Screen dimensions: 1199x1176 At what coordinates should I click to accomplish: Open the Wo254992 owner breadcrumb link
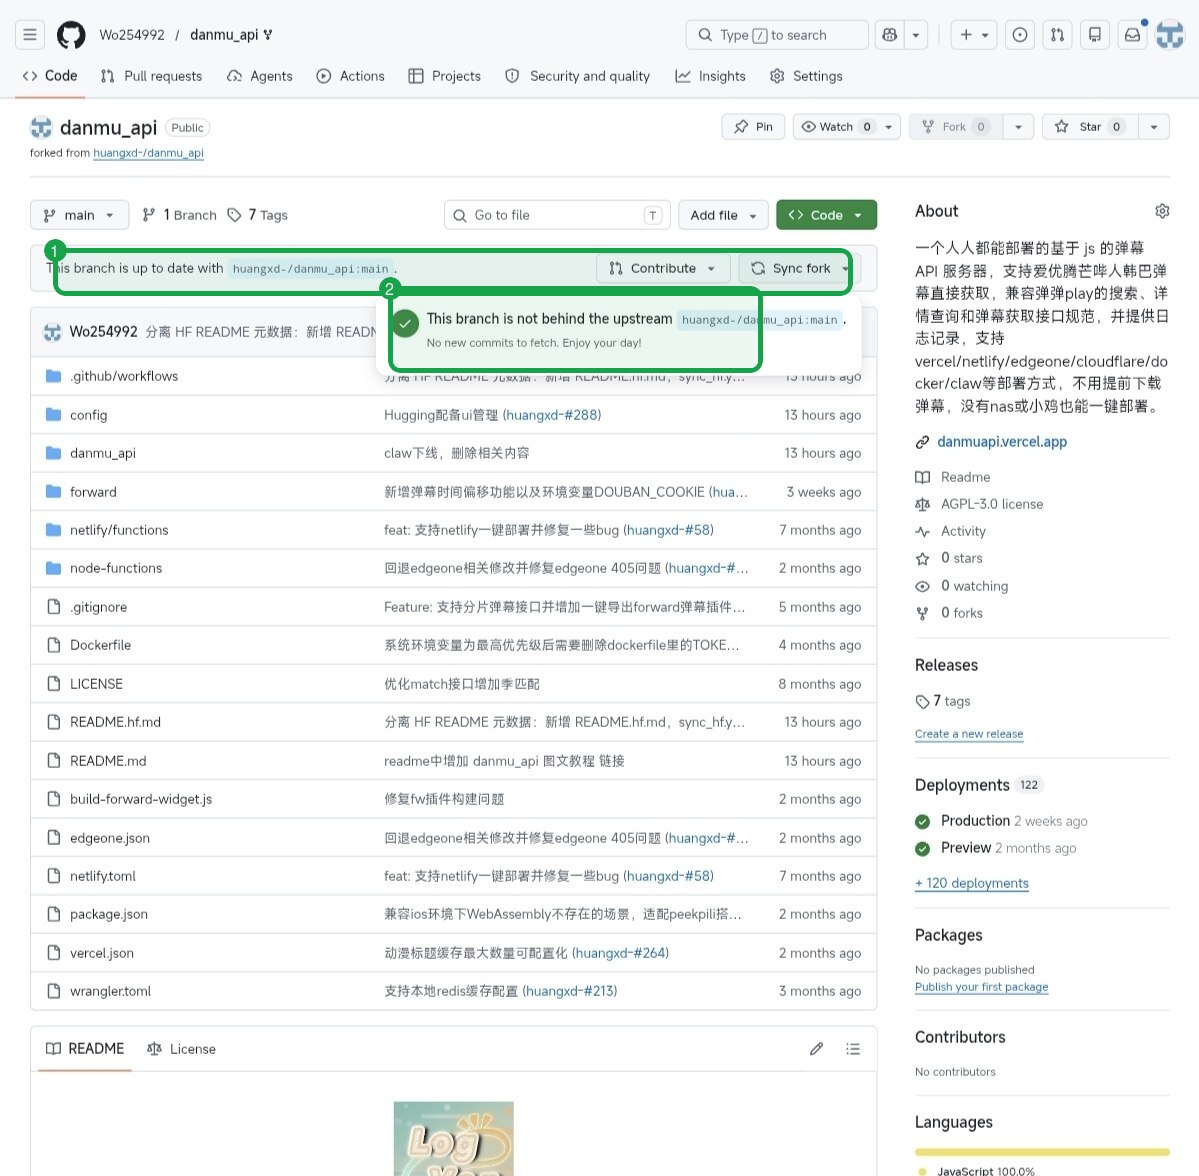132,34
